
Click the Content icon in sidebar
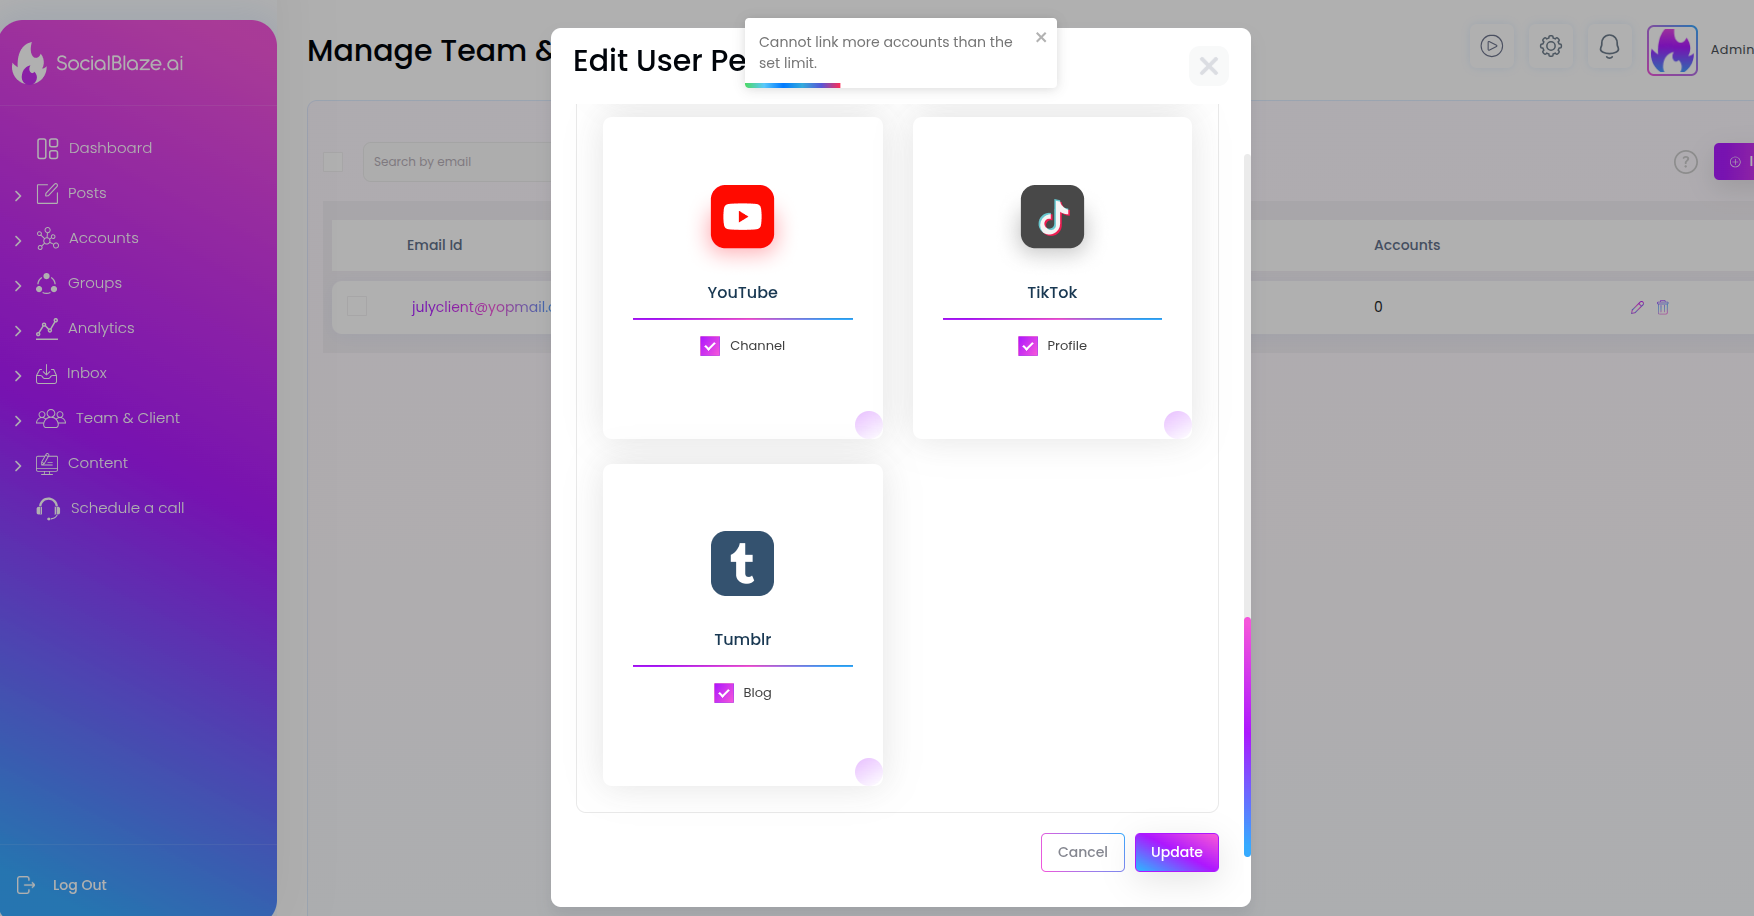point(47,463)
